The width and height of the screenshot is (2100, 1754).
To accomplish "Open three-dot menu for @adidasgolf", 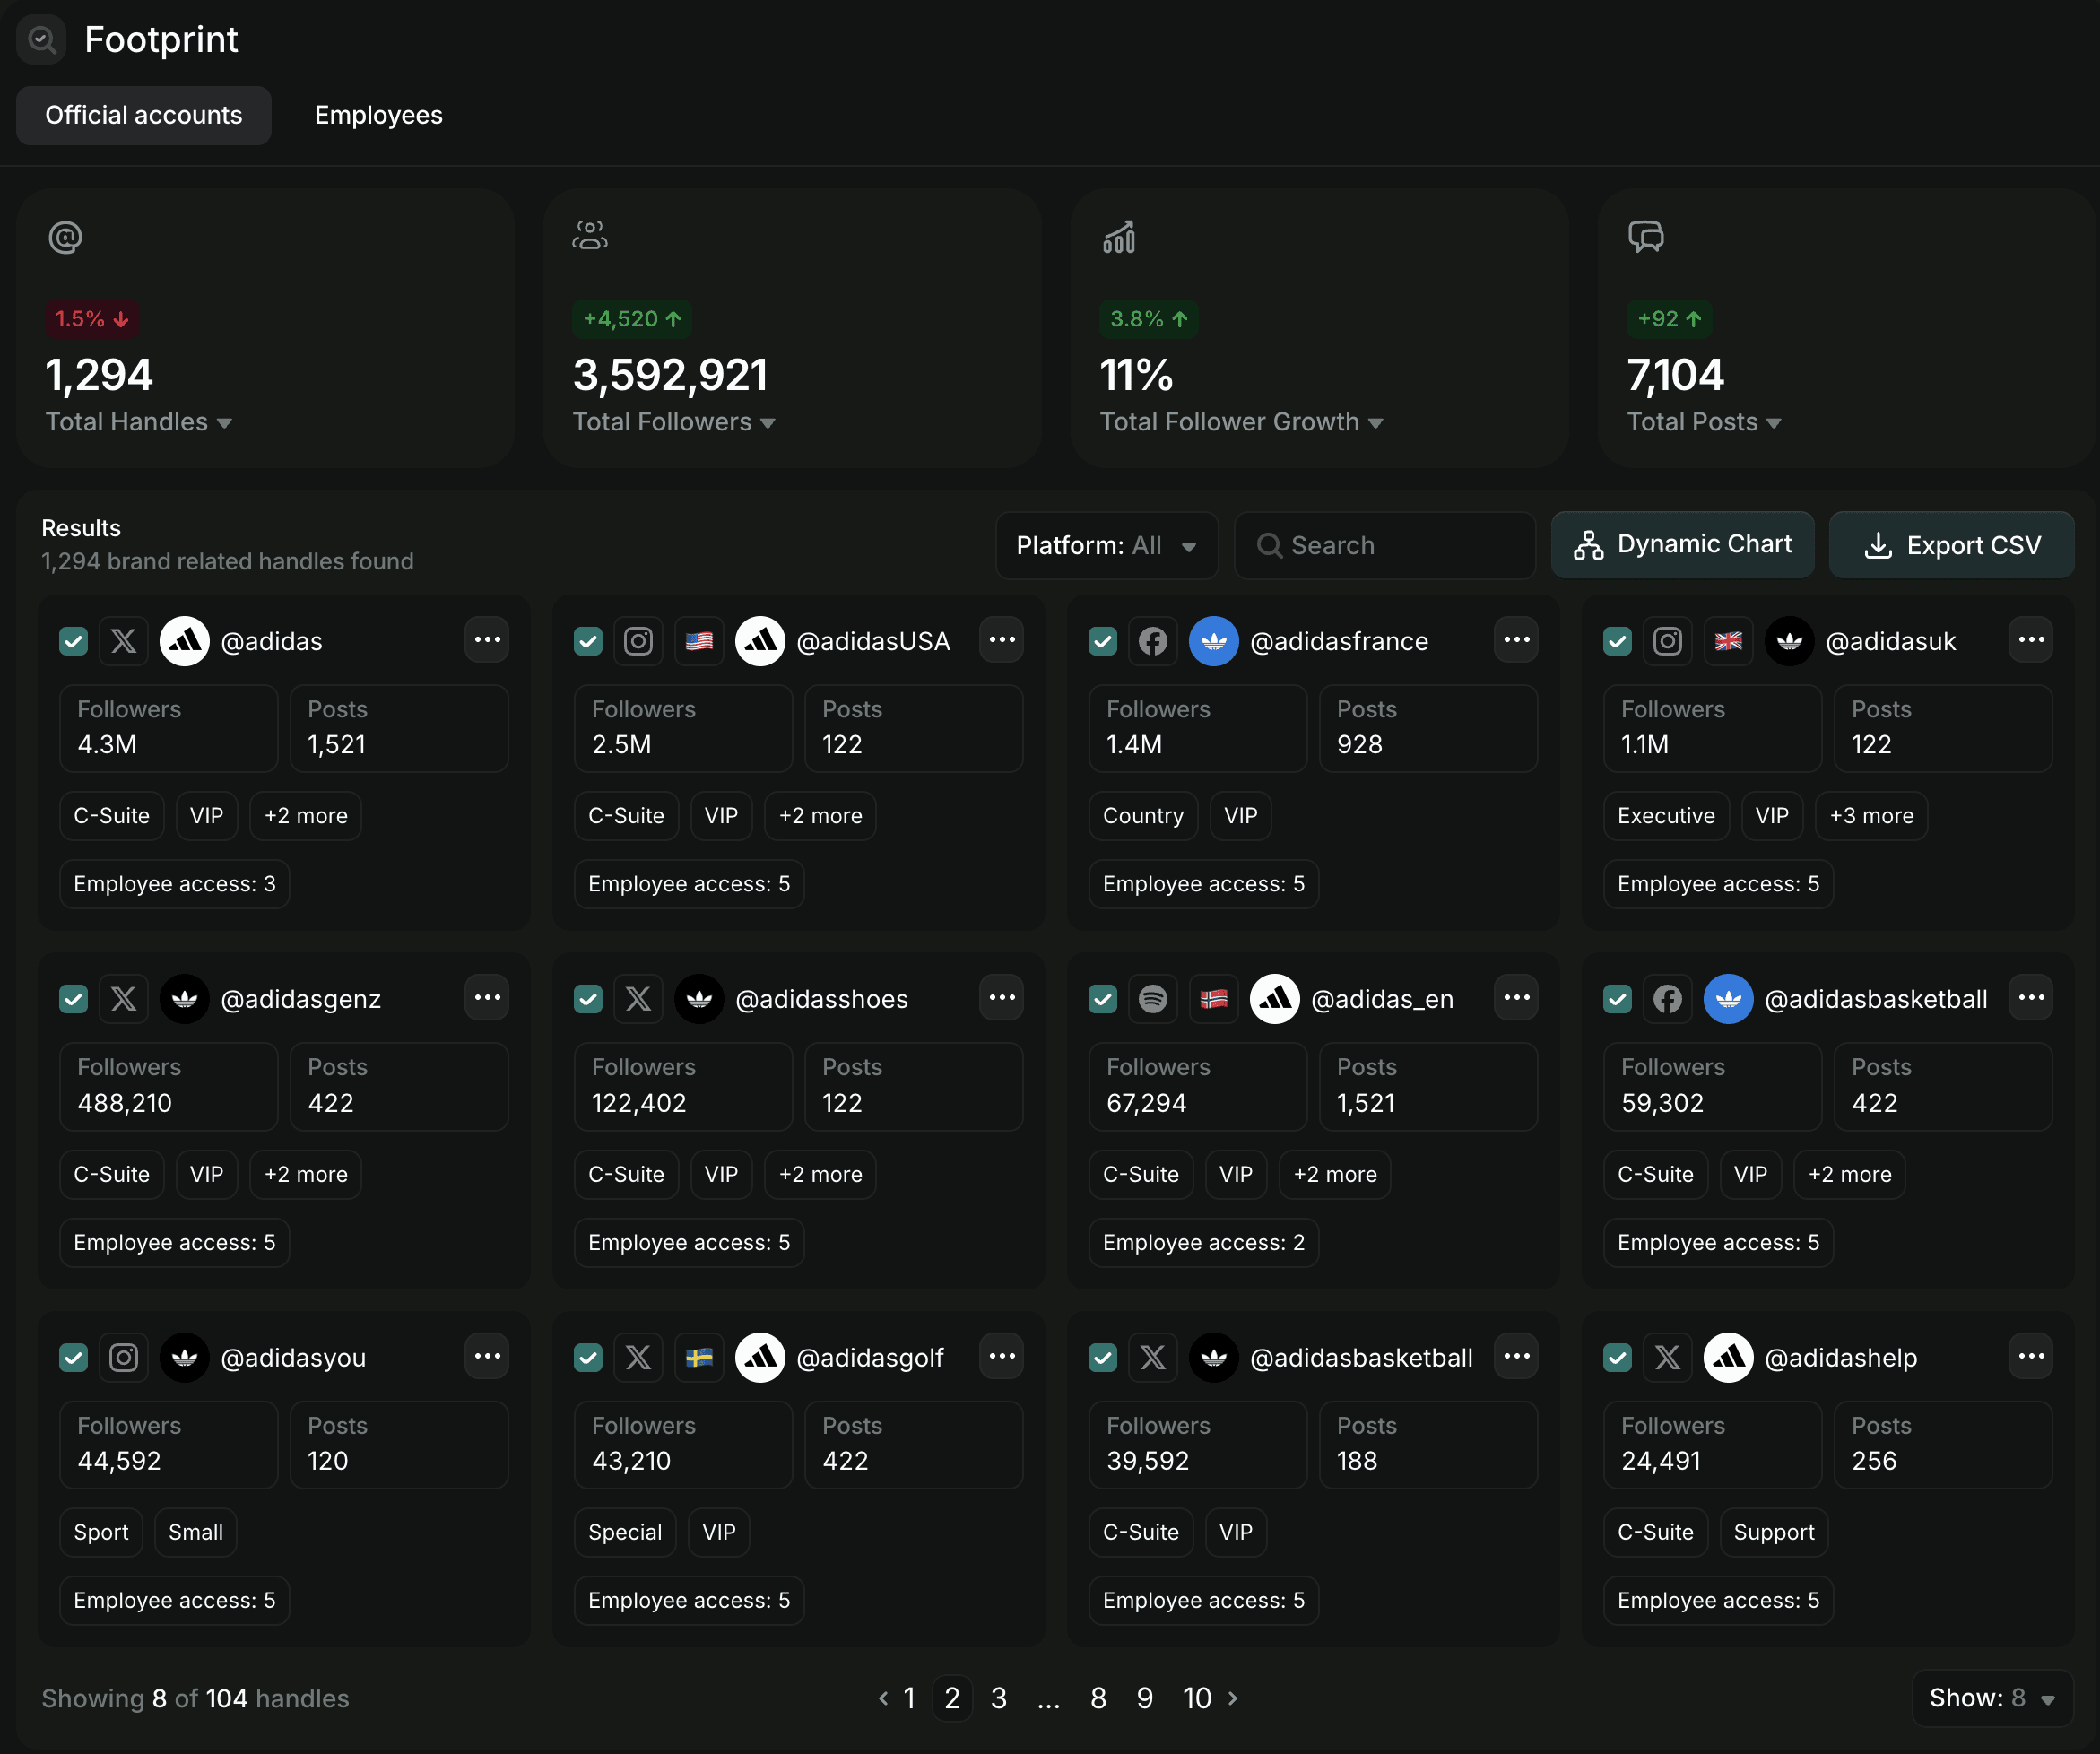I will point(1002,1356).
